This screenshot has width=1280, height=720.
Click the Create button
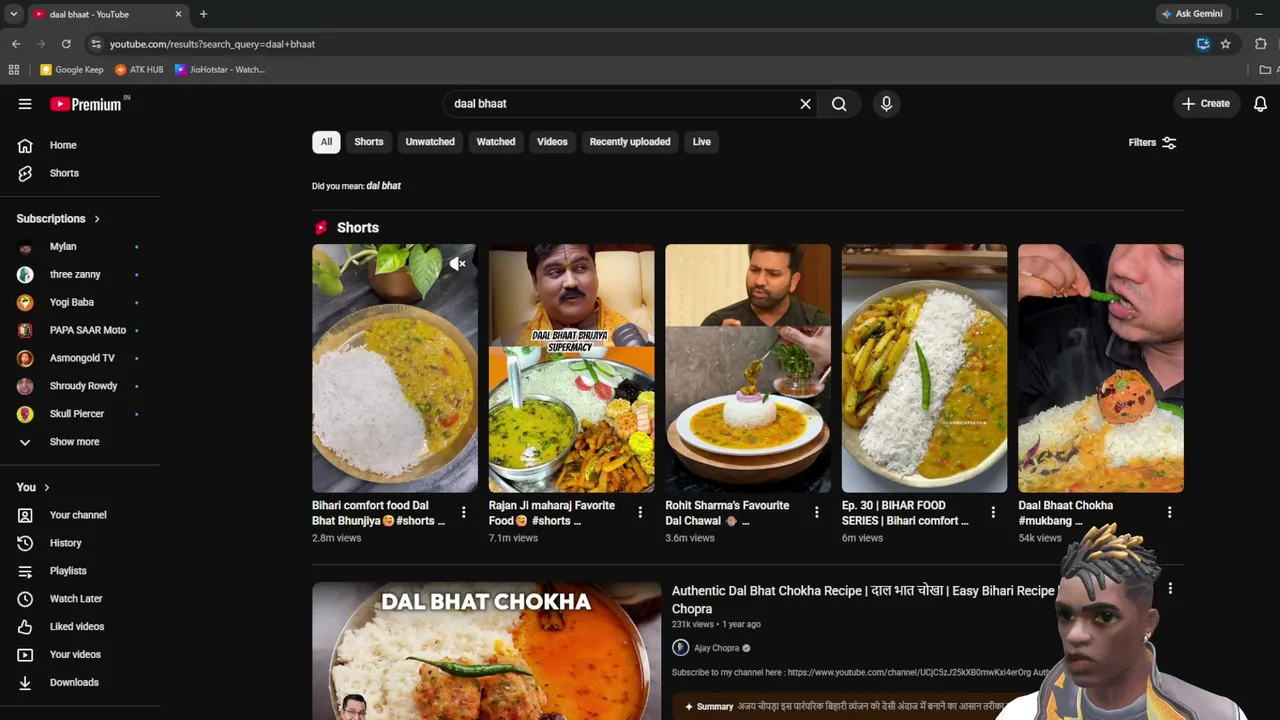1206,104
